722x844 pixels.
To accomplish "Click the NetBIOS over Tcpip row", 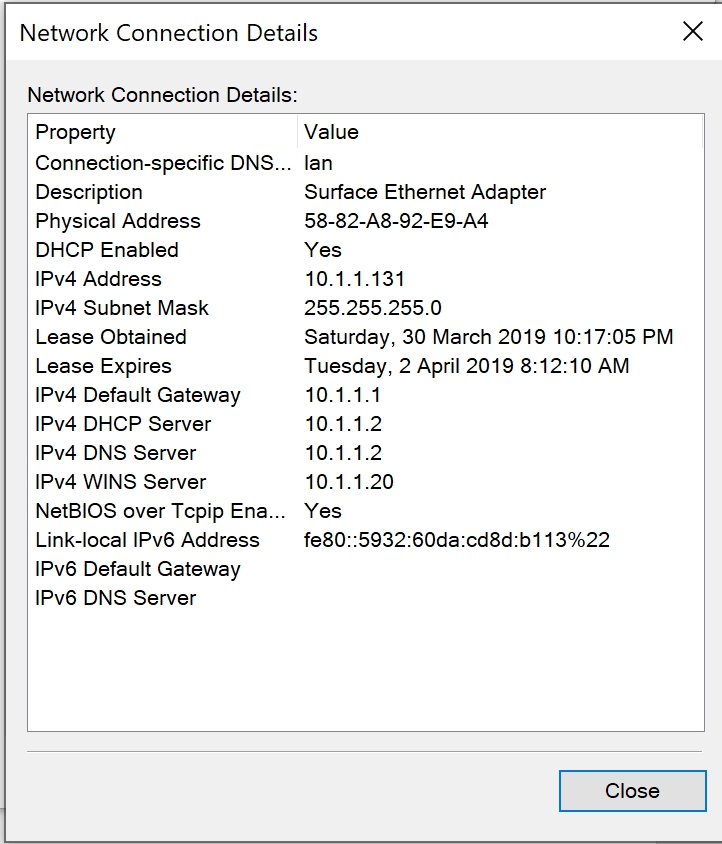I will pyautogui.click(x=161, y=511).
